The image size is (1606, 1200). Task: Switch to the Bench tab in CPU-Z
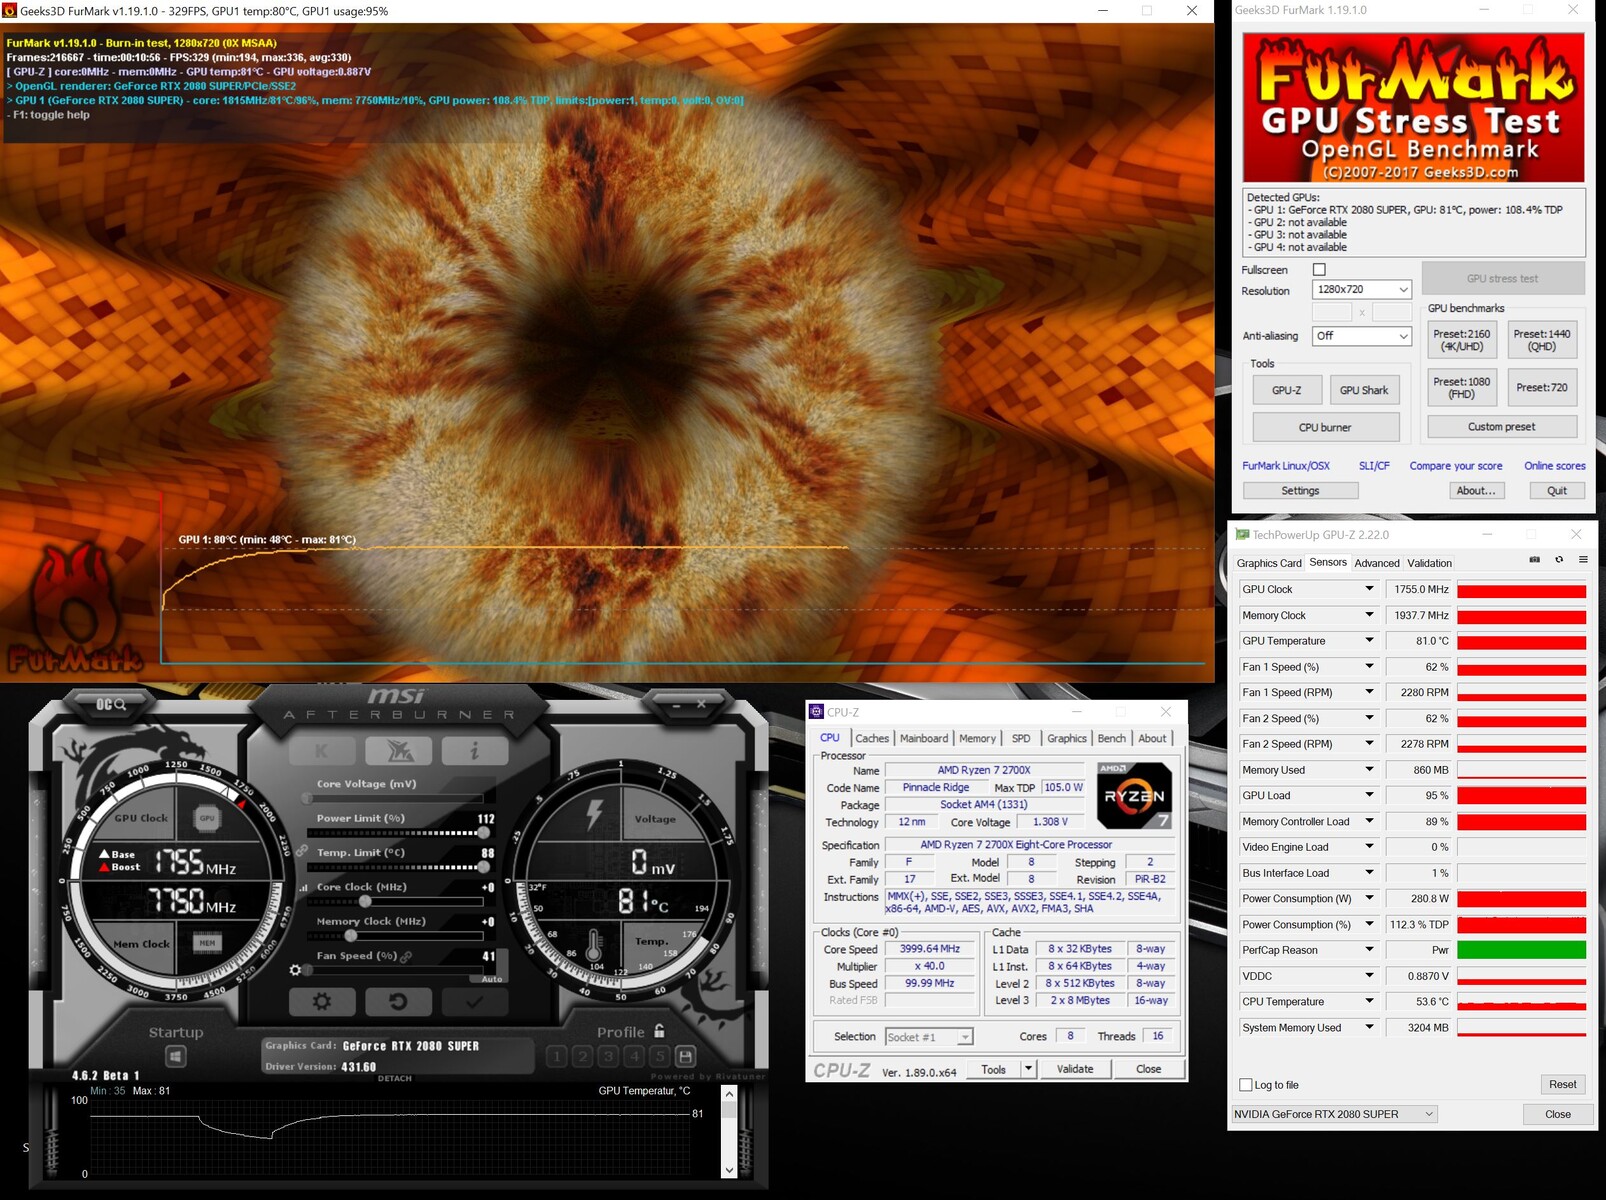click(1112, 738)
